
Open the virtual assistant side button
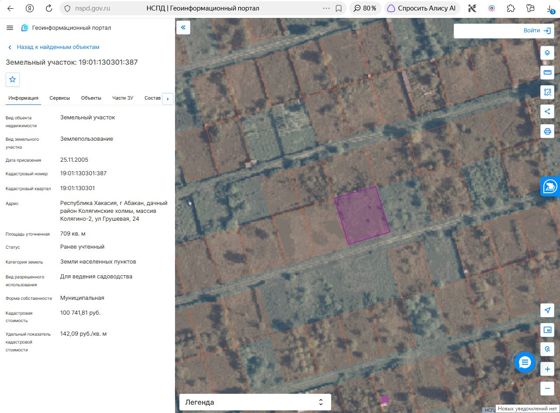[x=550, y=186]
